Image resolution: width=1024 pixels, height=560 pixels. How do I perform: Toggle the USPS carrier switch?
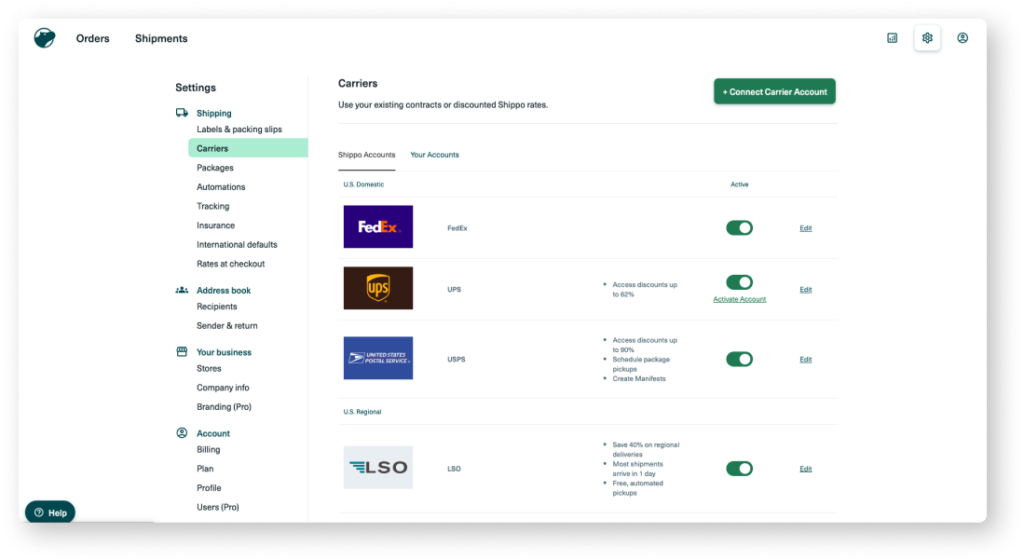click(739, 359)
